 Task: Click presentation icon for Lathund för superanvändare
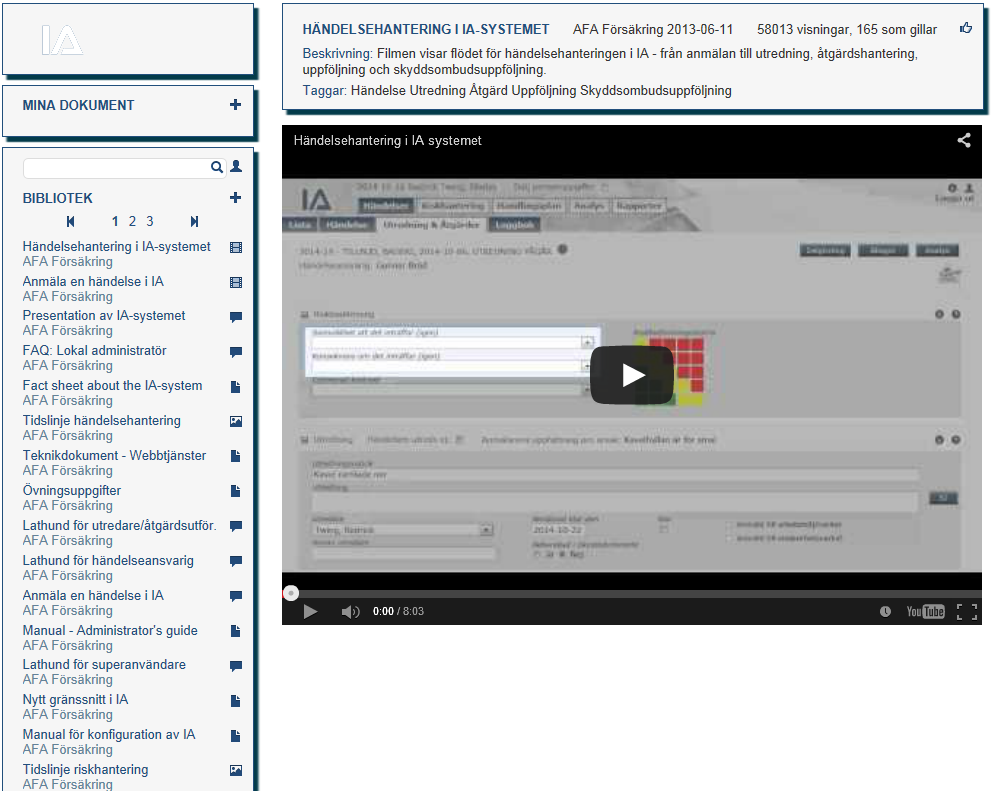pos(236,666)
